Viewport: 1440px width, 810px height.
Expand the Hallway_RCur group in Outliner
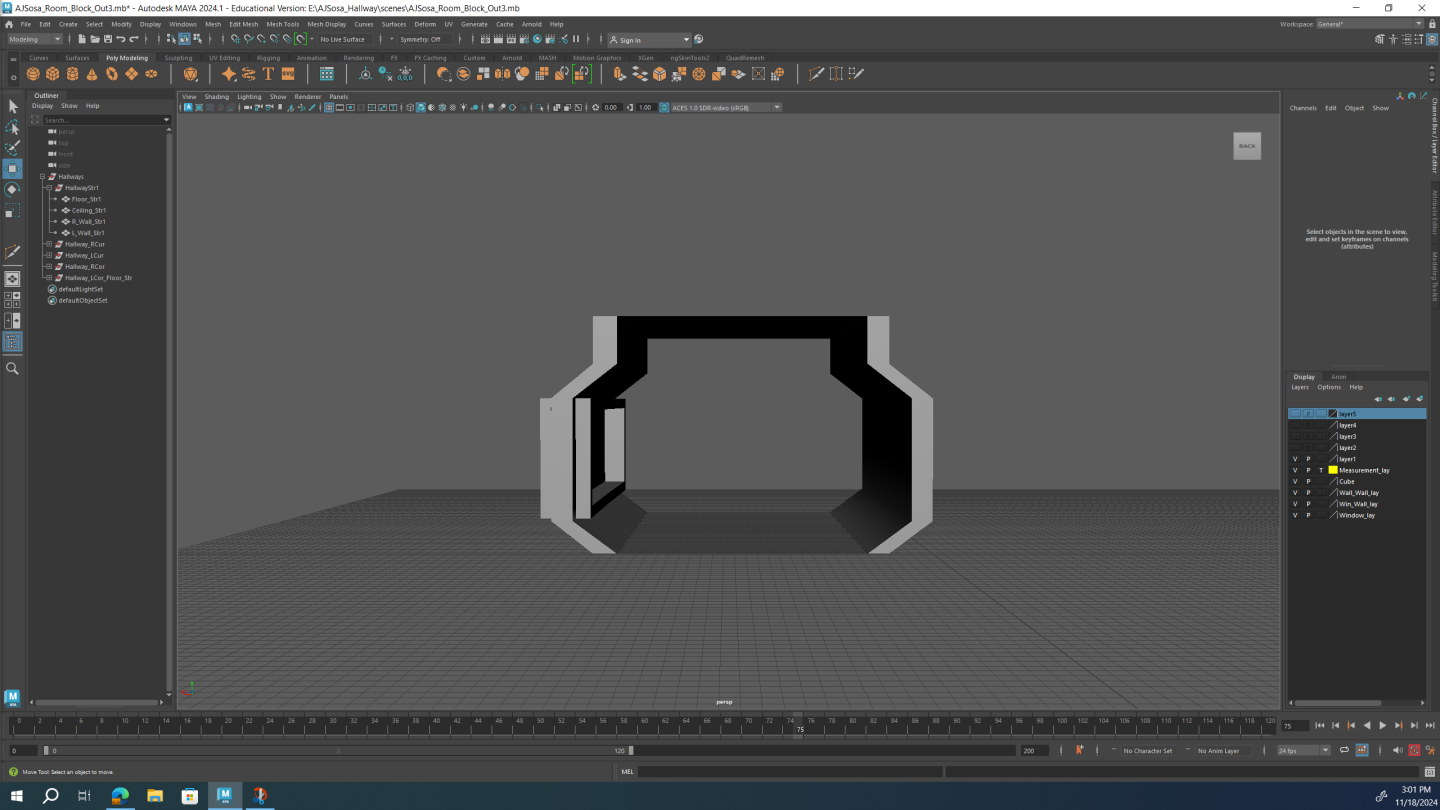click(48, 244)
